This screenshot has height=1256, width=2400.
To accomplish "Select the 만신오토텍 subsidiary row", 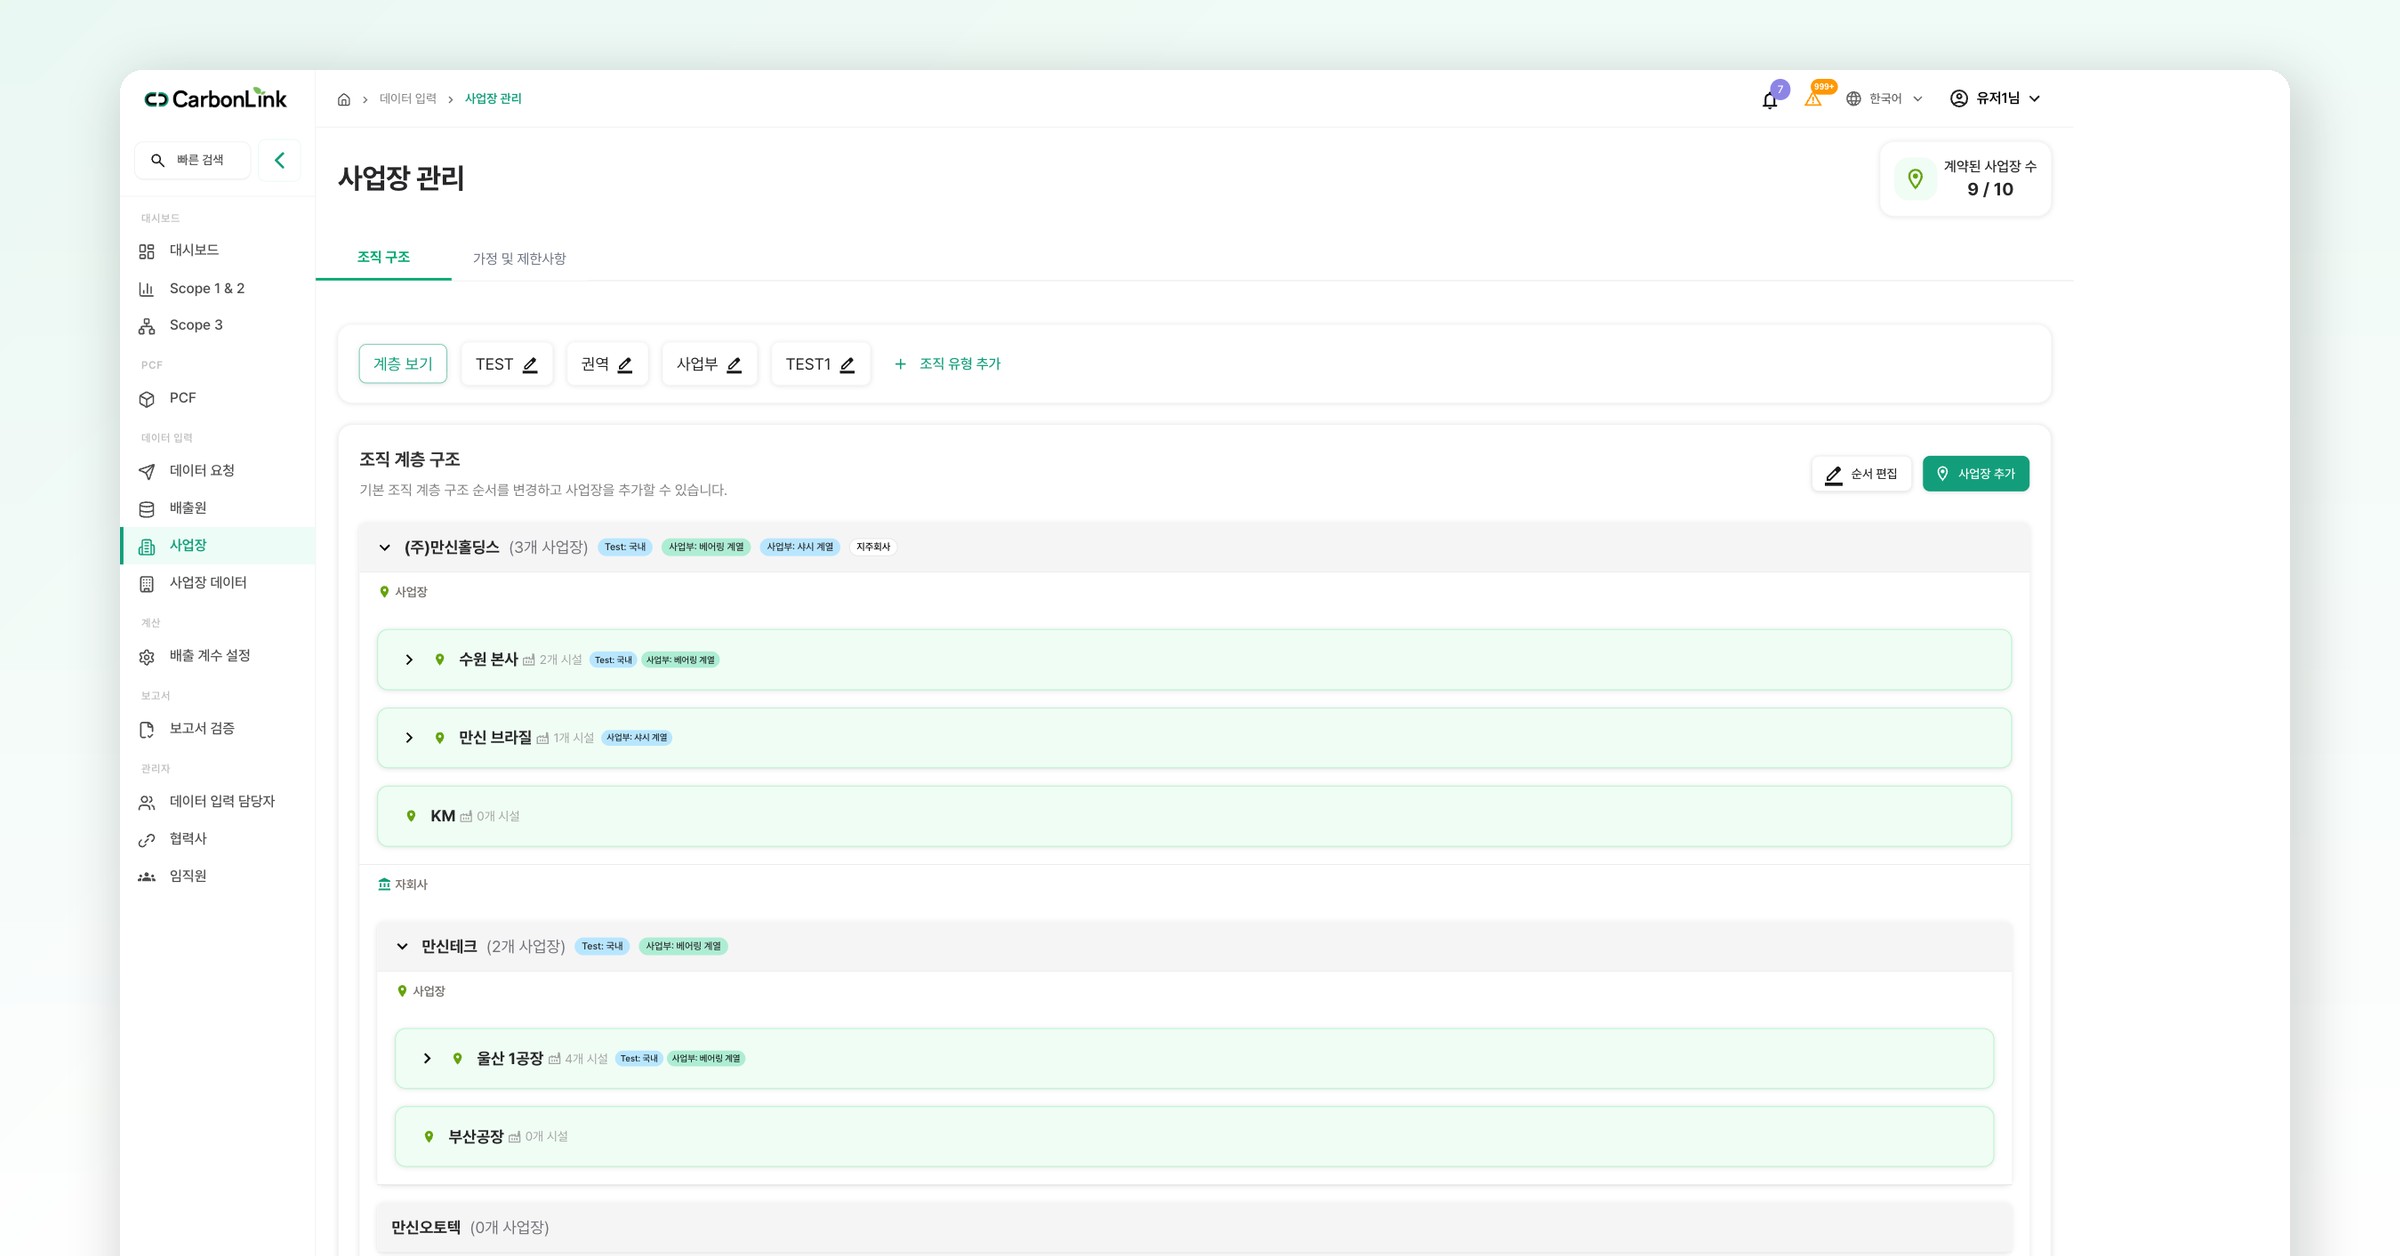I will (1194, 1227).
